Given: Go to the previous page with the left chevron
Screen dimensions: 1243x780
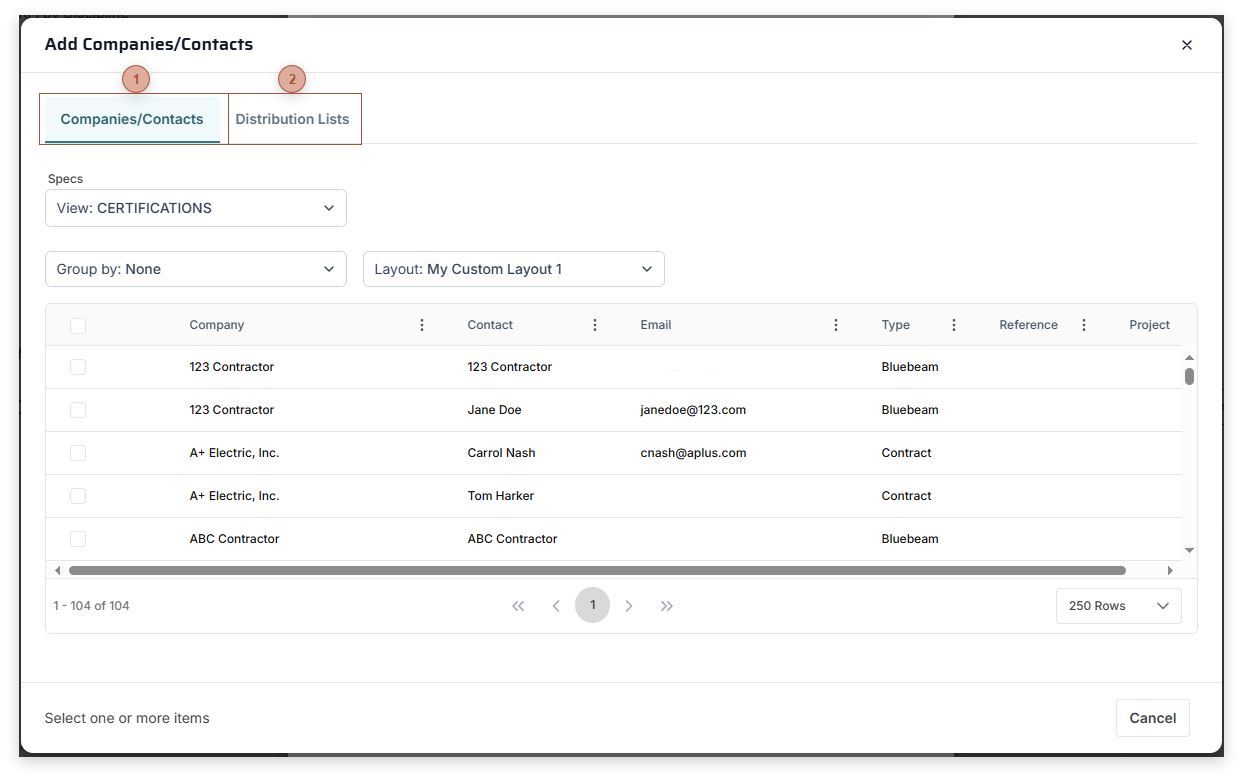Looking at the screenshot, I should (556, 605).
